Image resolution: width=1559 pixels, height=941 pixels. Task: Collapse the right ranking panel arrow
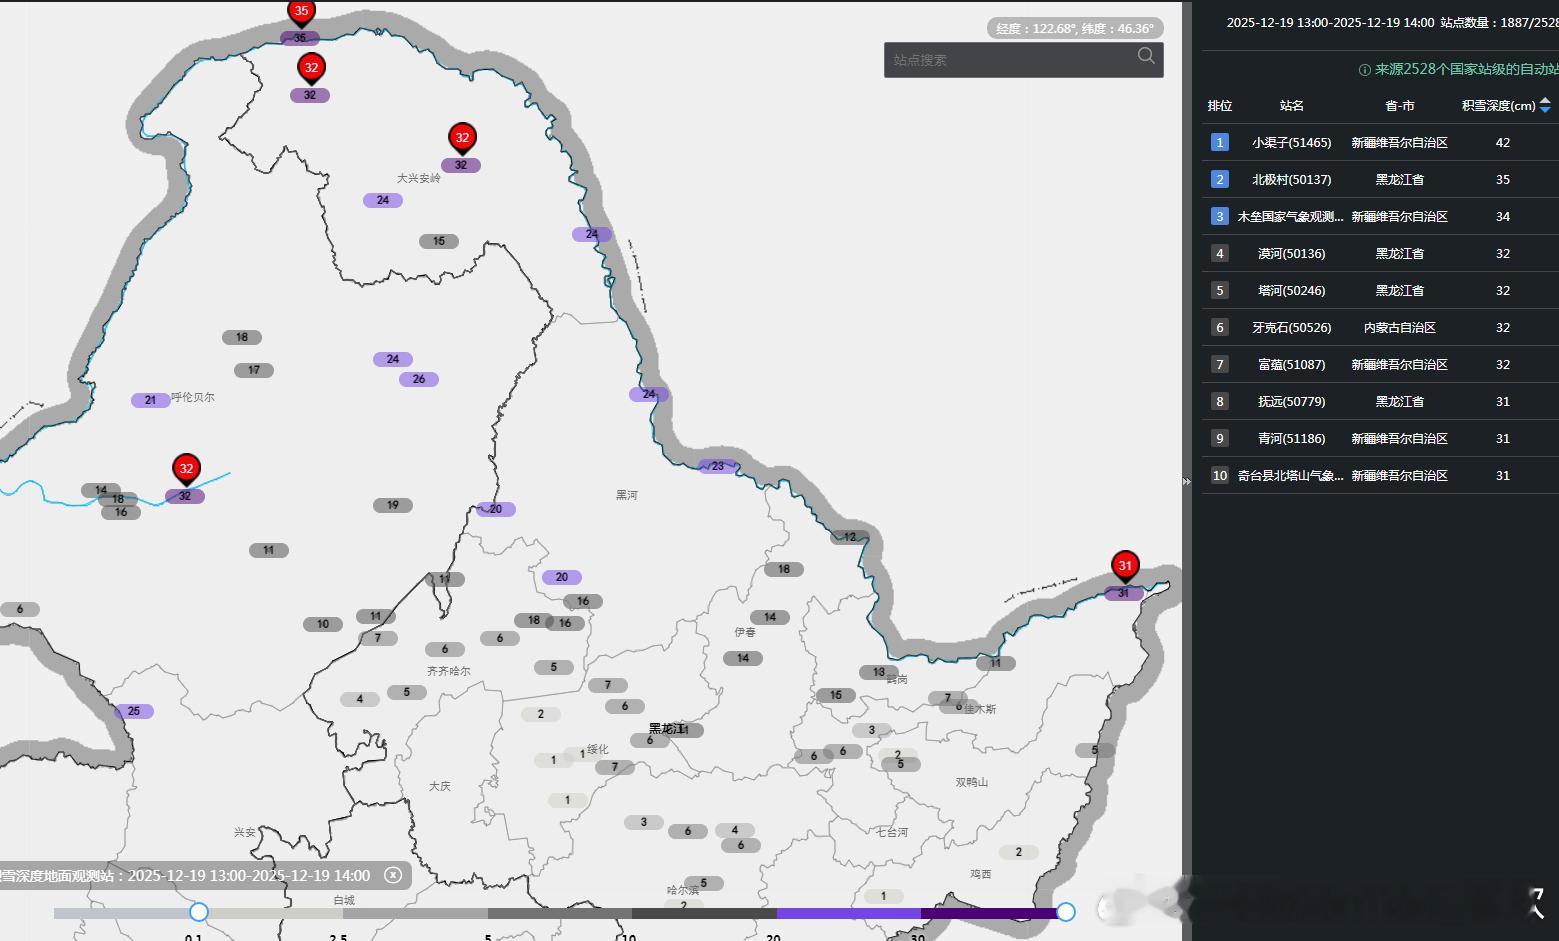coord(1186,482)
